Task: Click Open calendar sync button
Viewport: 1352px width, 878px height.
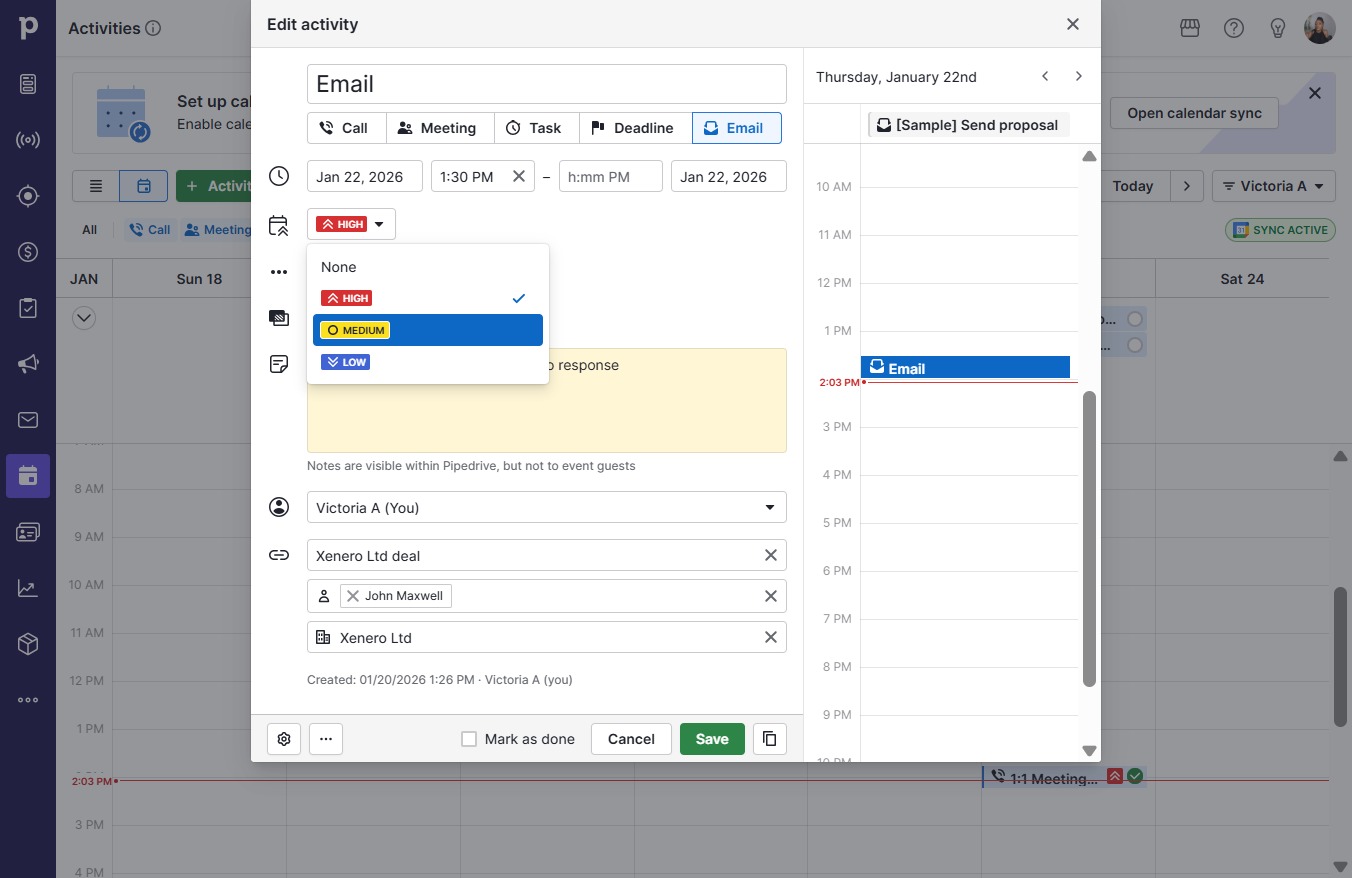Action: click(x=1194, y=113)
